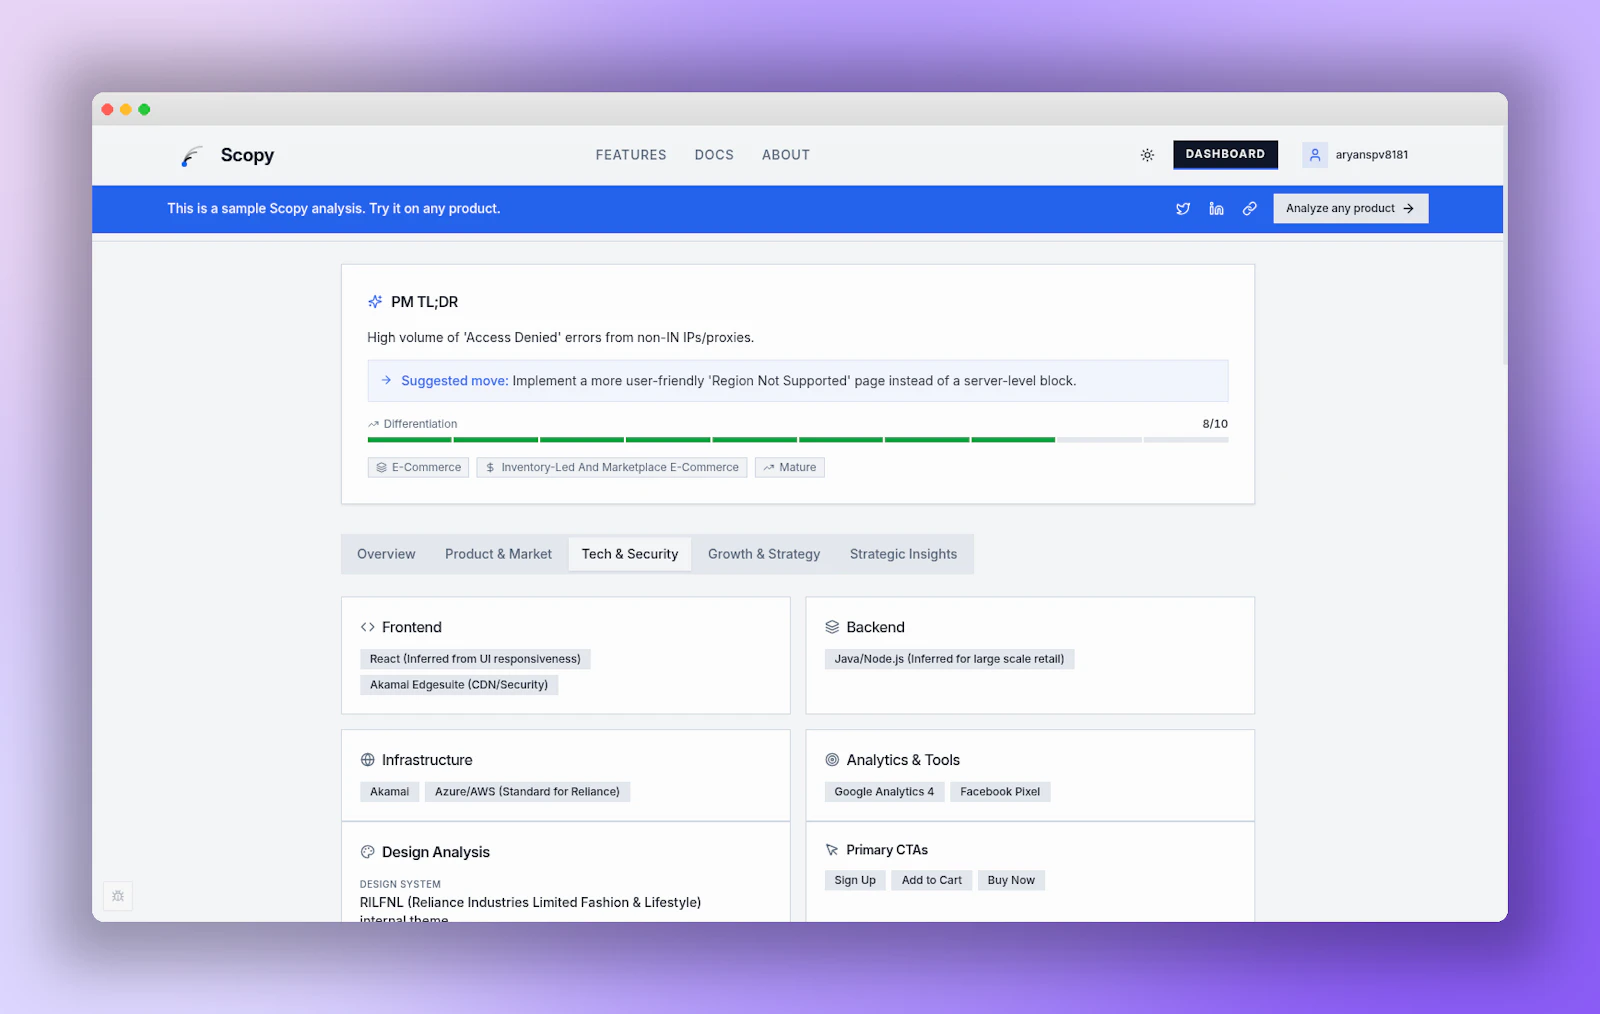Share analysis on LinkedIn

point(1216,209)
